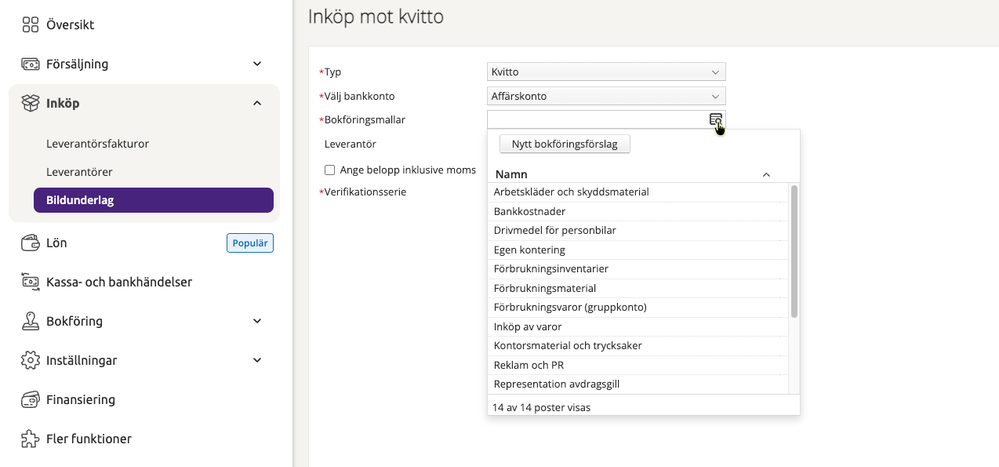Select Reklam och PR template
999x467 pixels.
638,365
